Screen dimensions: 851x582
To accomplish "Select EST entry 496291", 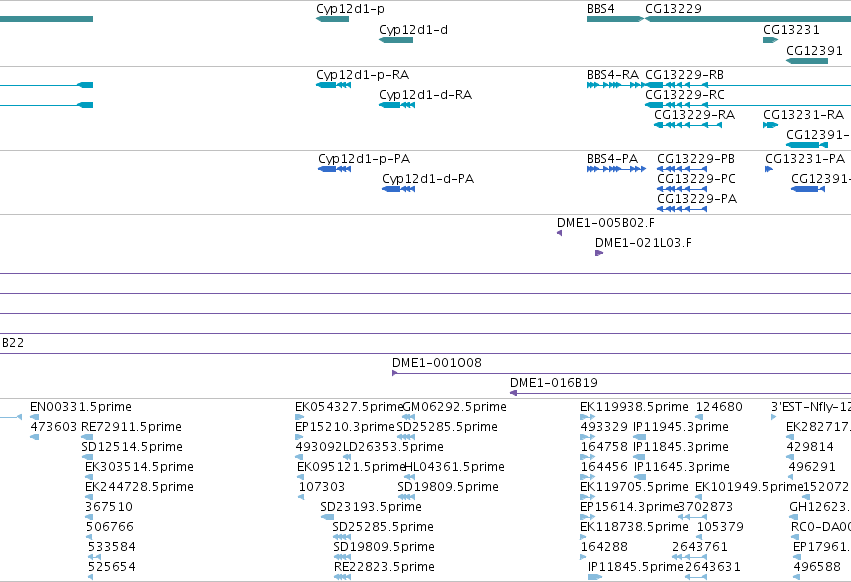I will [812, 467].
